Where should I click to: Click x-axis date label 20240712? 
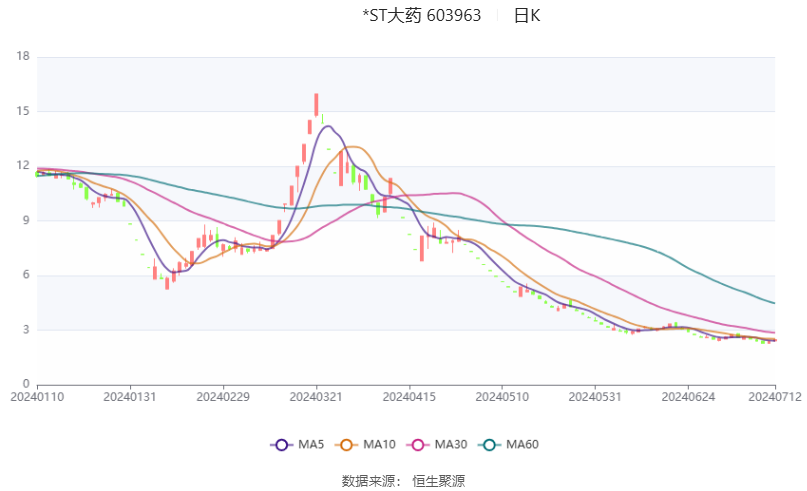tap(775, 397)
